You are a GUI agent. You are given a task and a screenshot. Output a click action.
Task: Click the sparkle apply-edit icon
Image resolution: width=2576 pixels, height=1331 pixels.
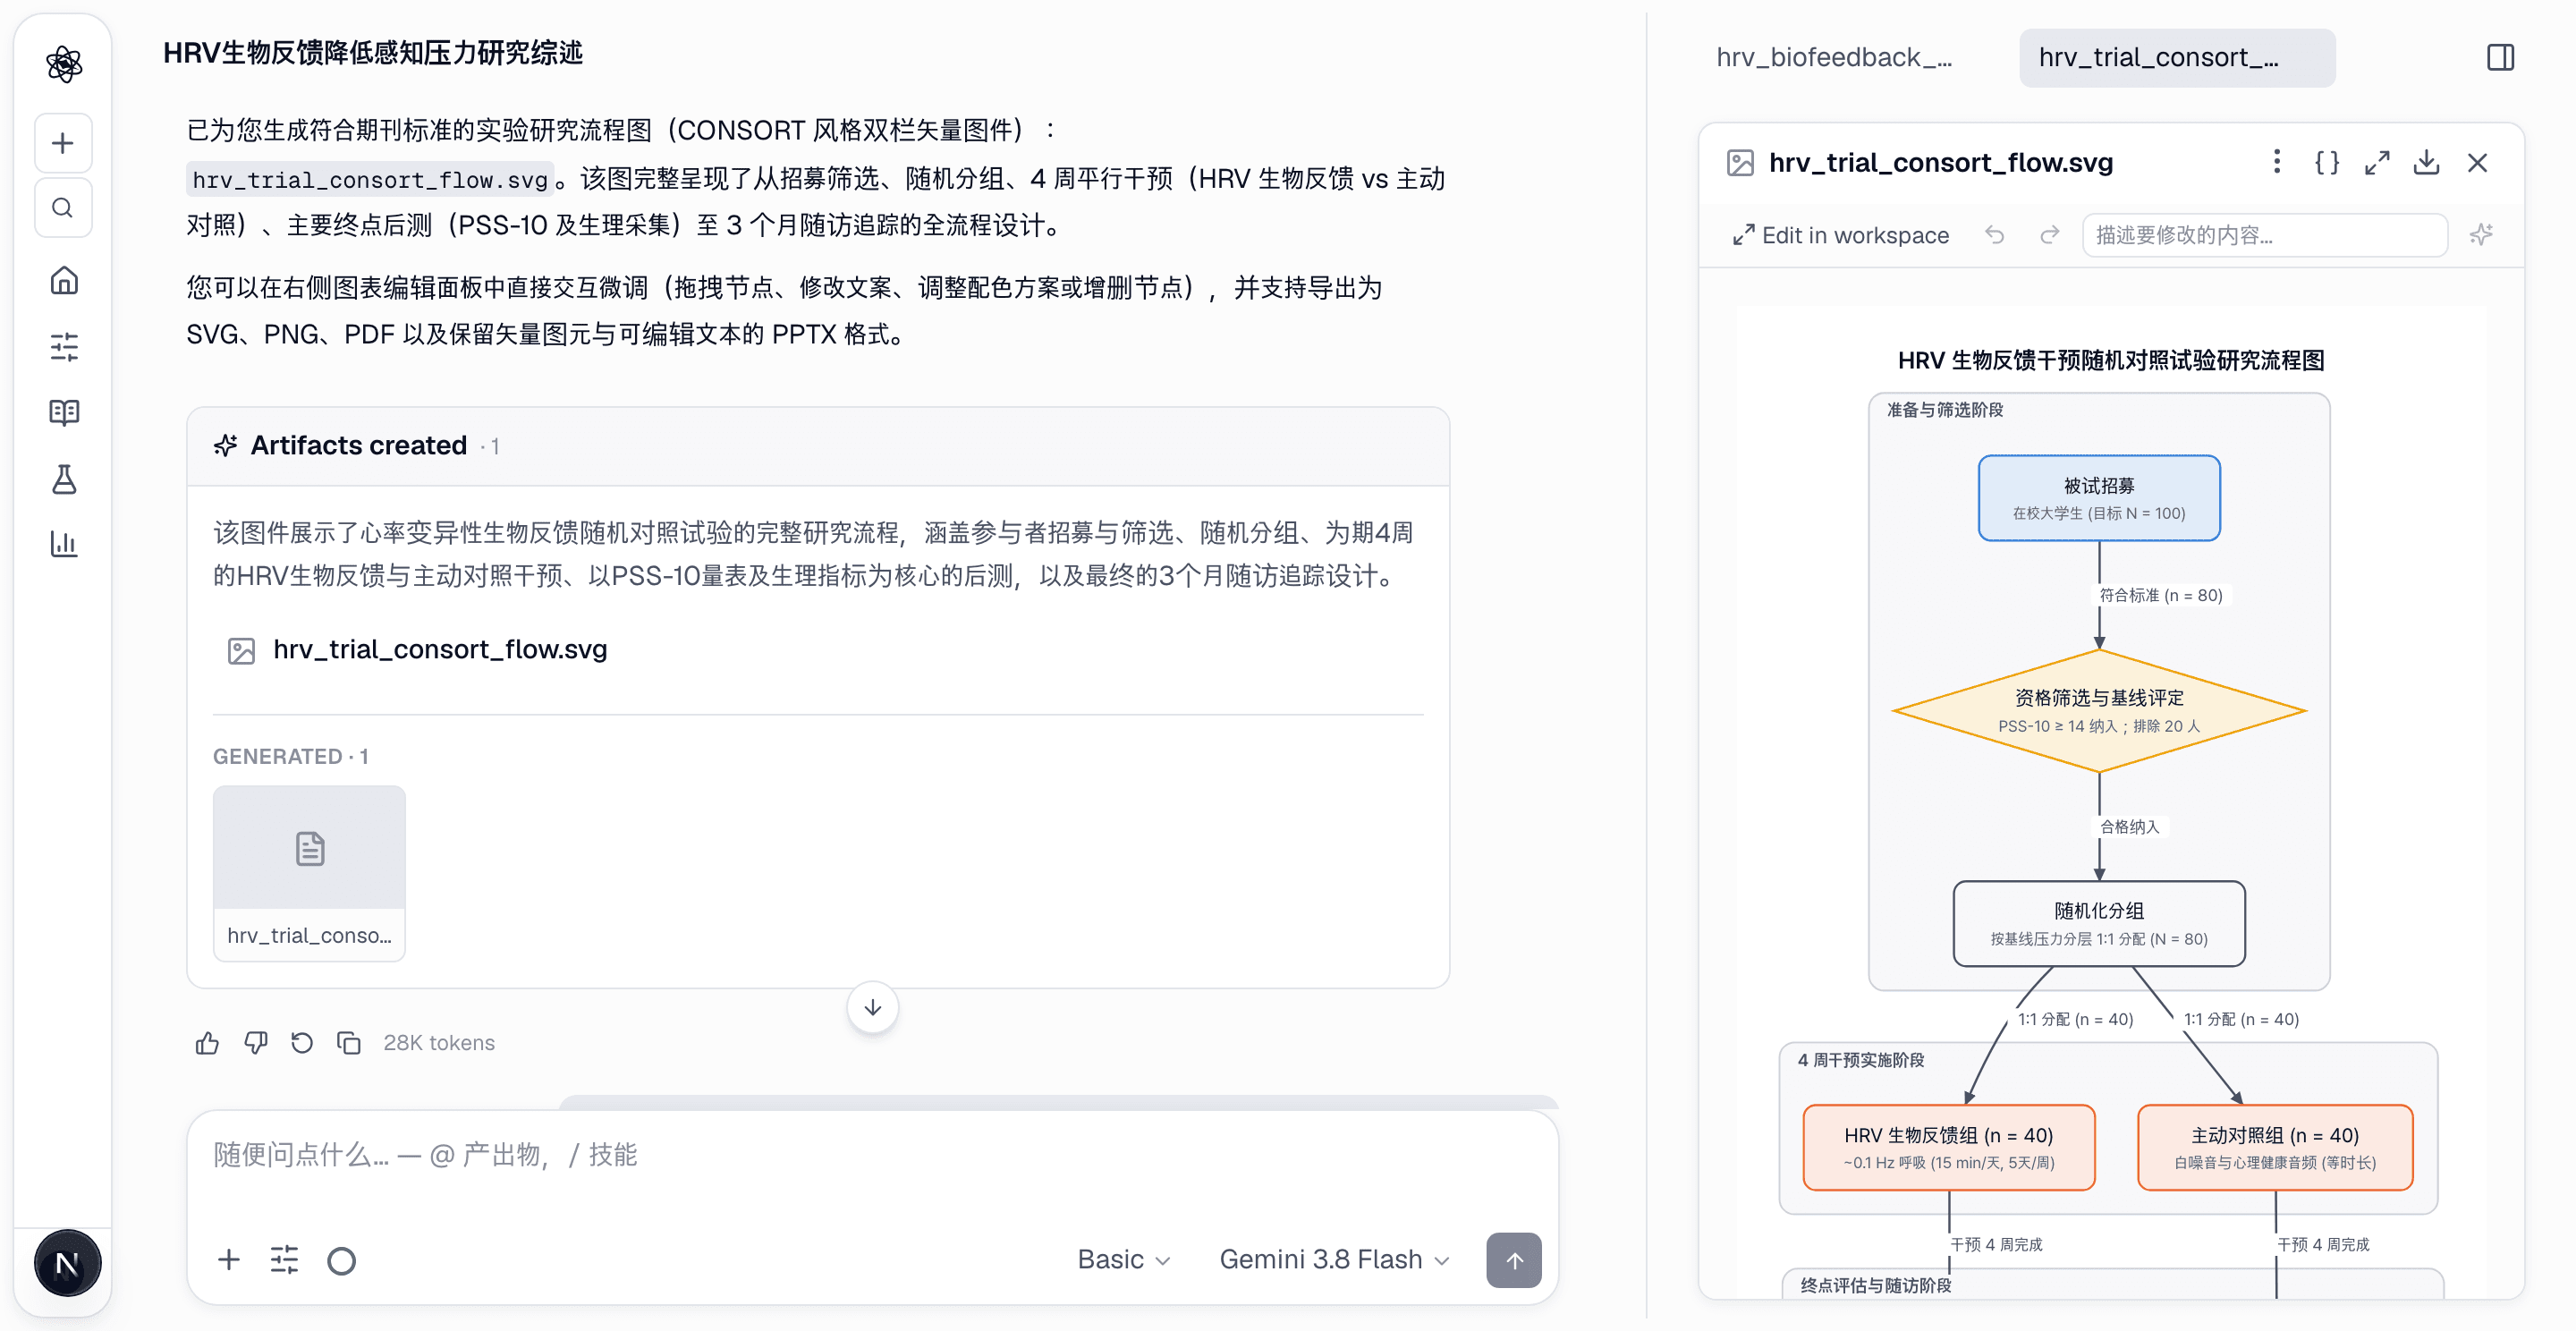click(x=2482, y=235)
